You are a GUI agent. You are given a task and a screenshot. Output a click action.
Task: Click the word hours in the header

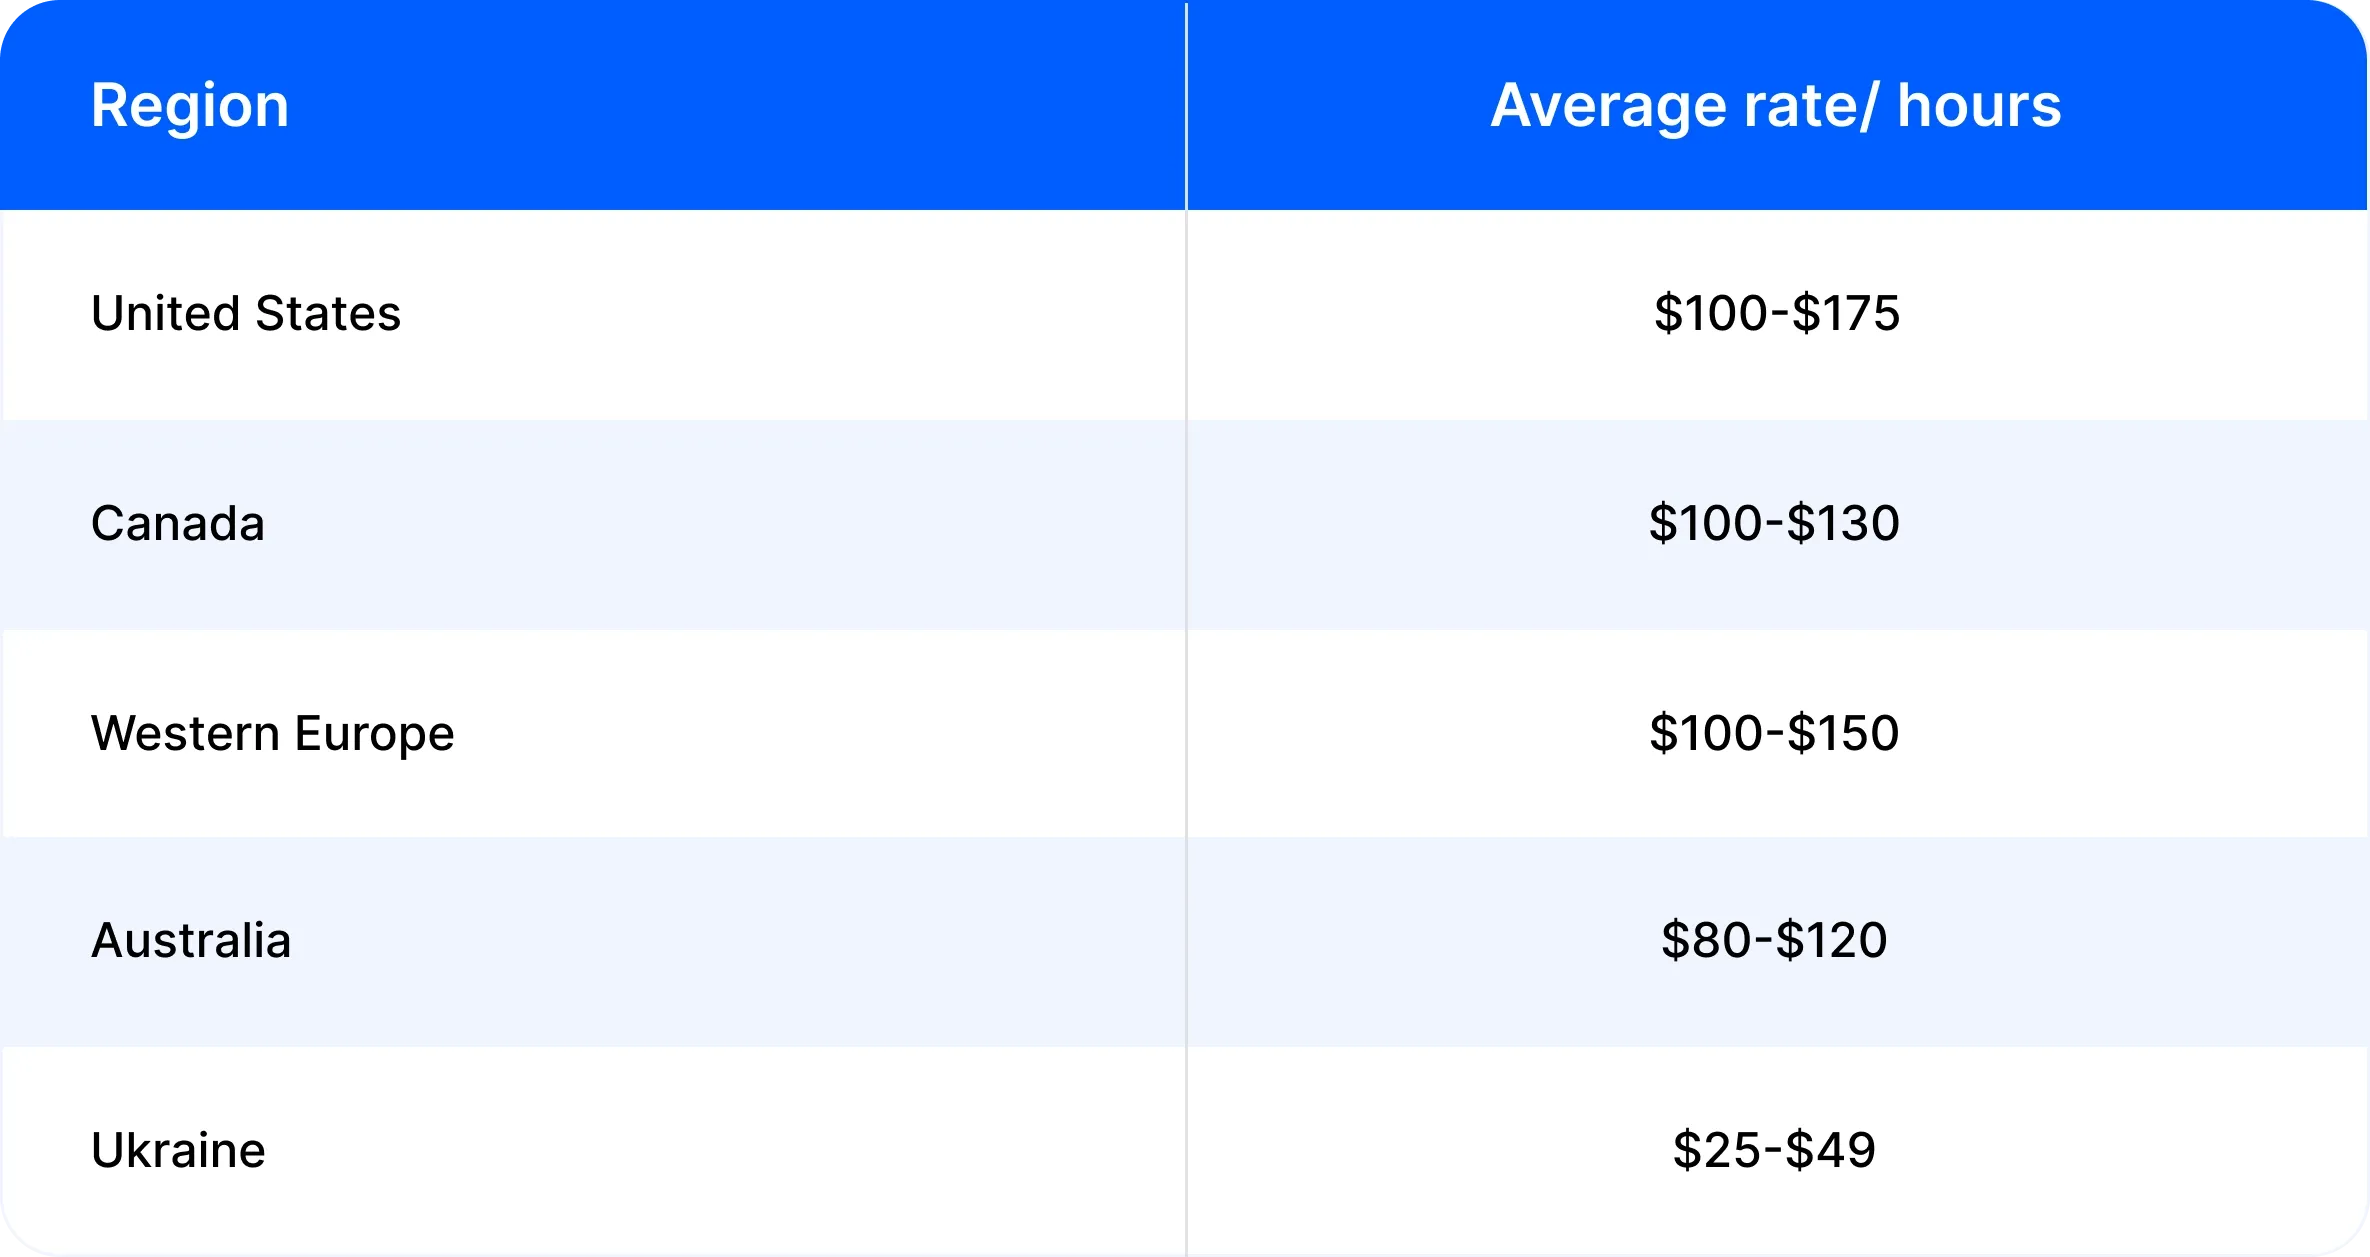point(1979,106)
